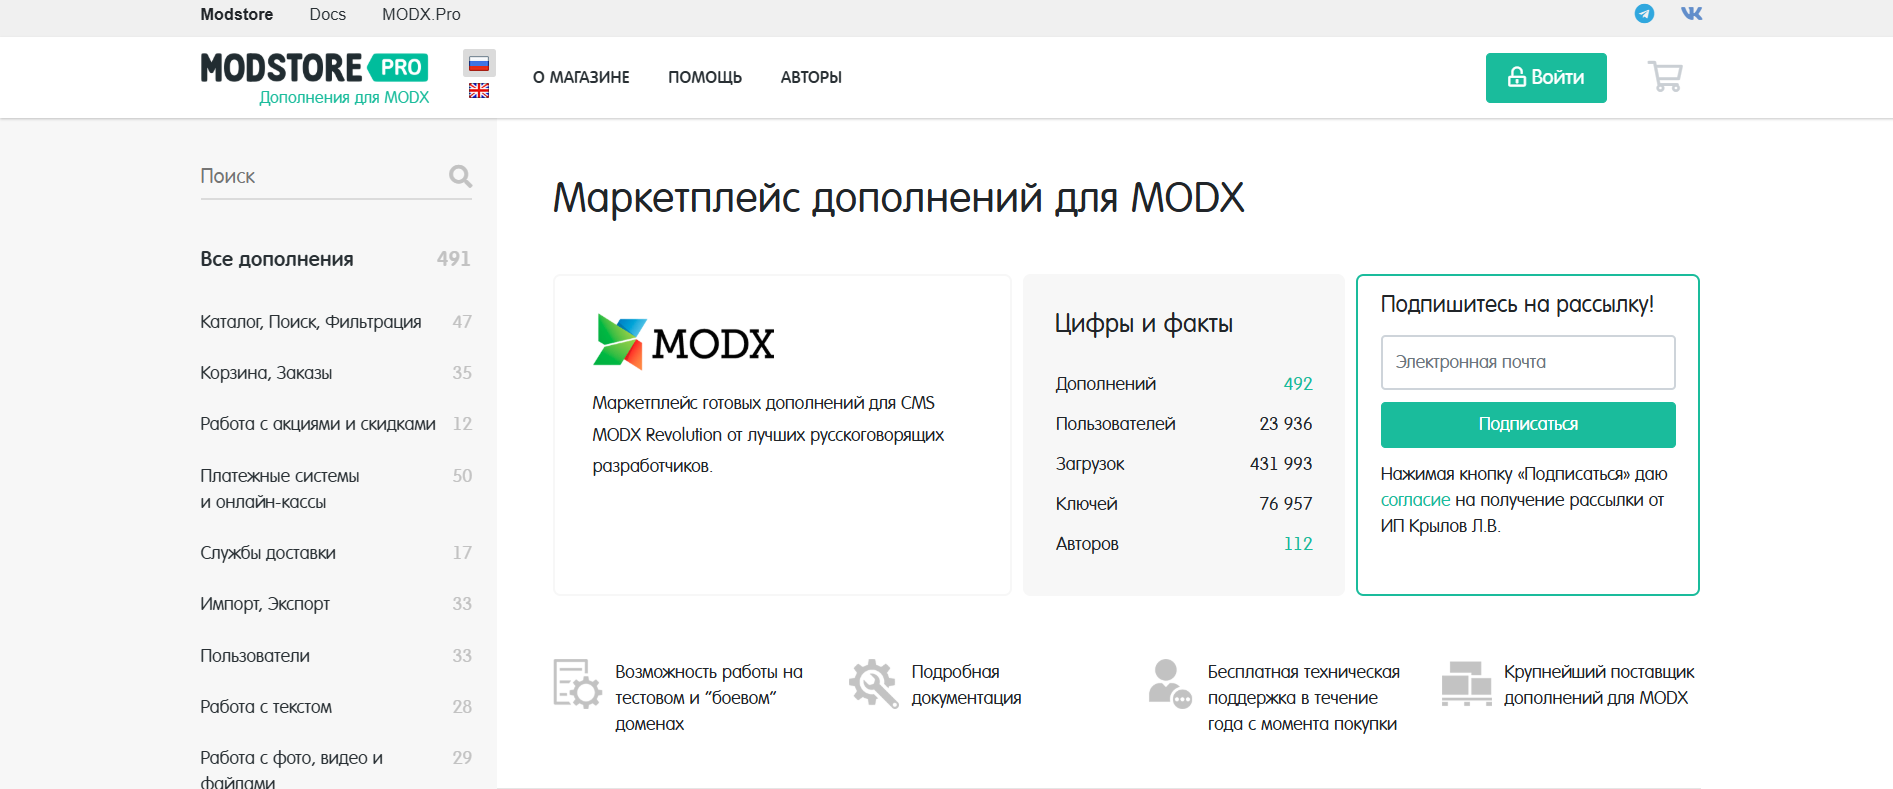Click the Загрузок 431 993 value

coord(1280,464)
